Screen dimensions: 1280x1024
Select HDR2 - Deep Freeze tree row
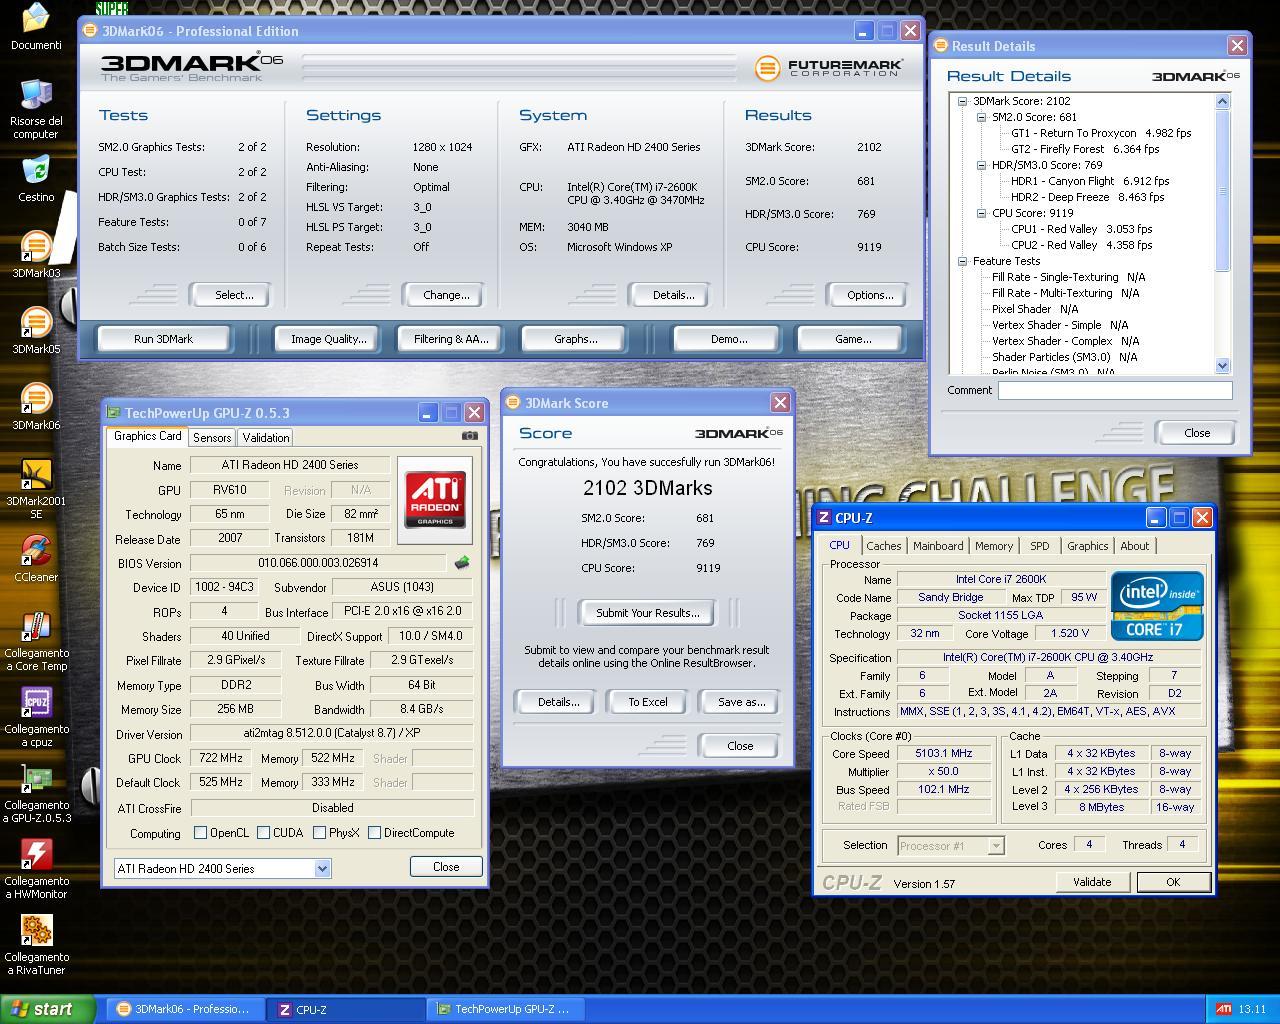point(1088,197)
